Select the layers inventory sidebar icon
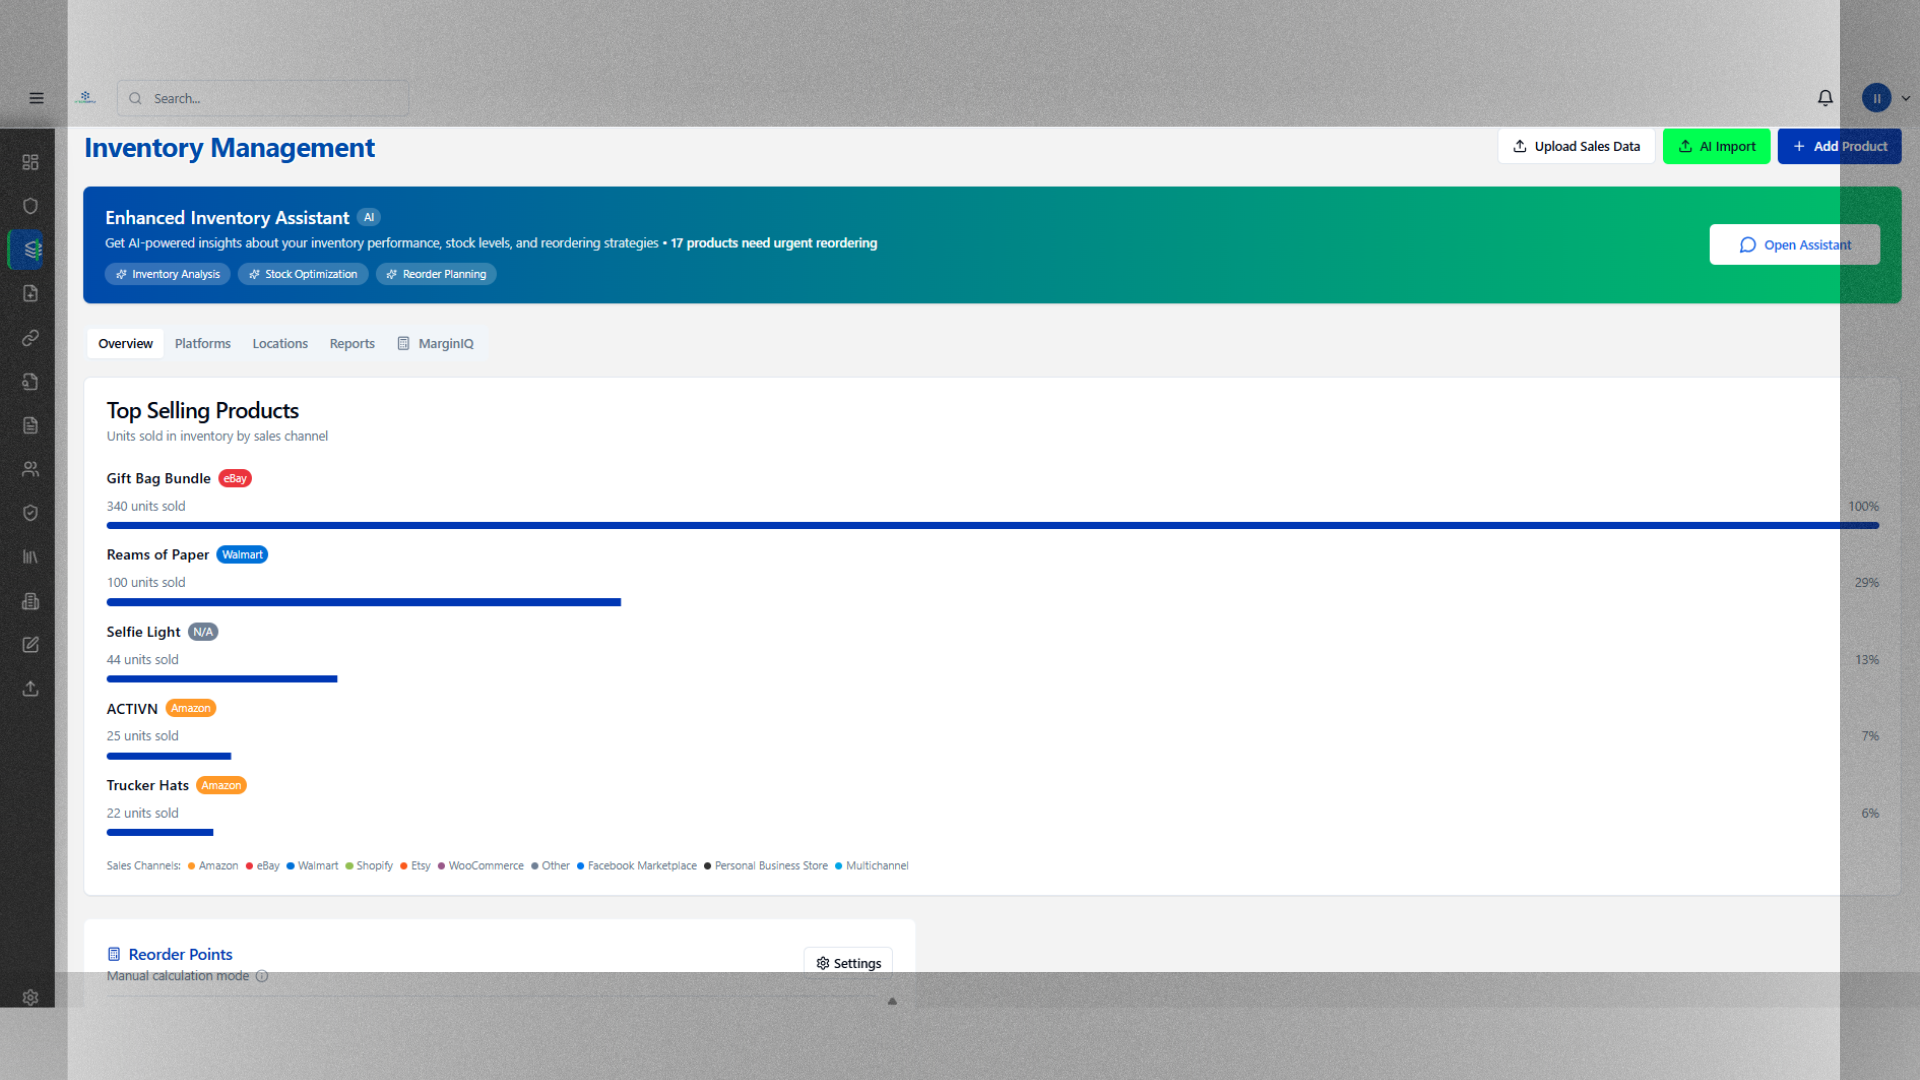 (x=32, y=250)
